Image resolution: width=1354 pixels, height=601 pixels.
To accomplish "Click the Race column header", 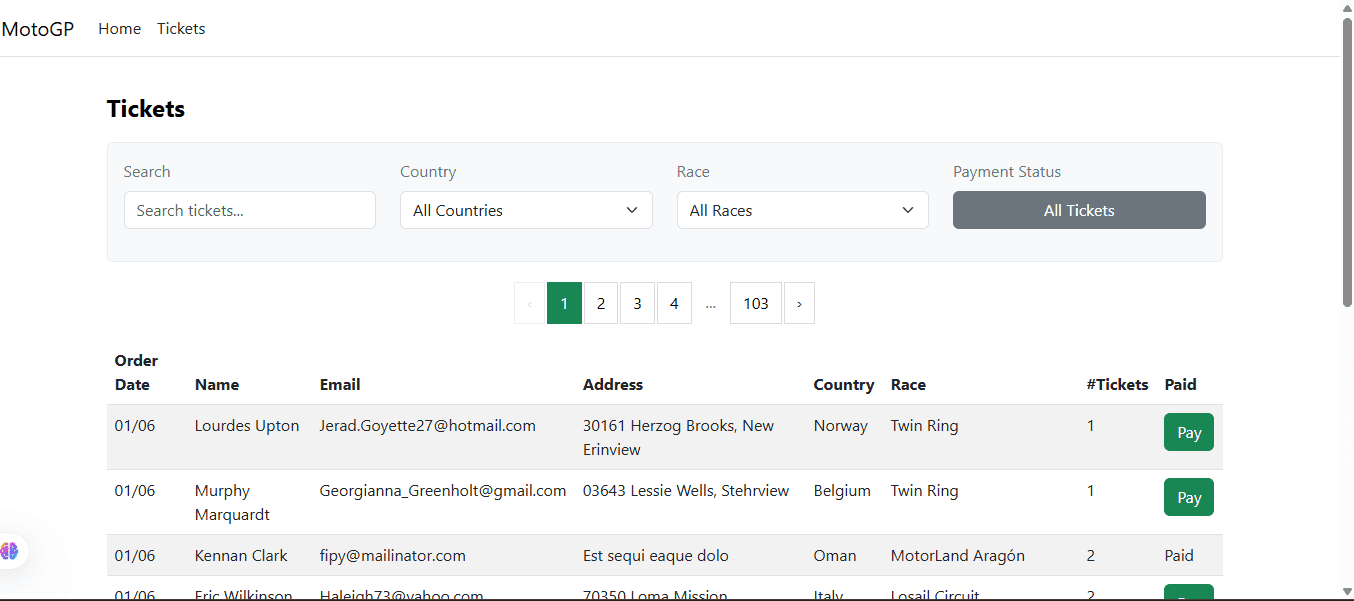I will click(x=908, y=384).
